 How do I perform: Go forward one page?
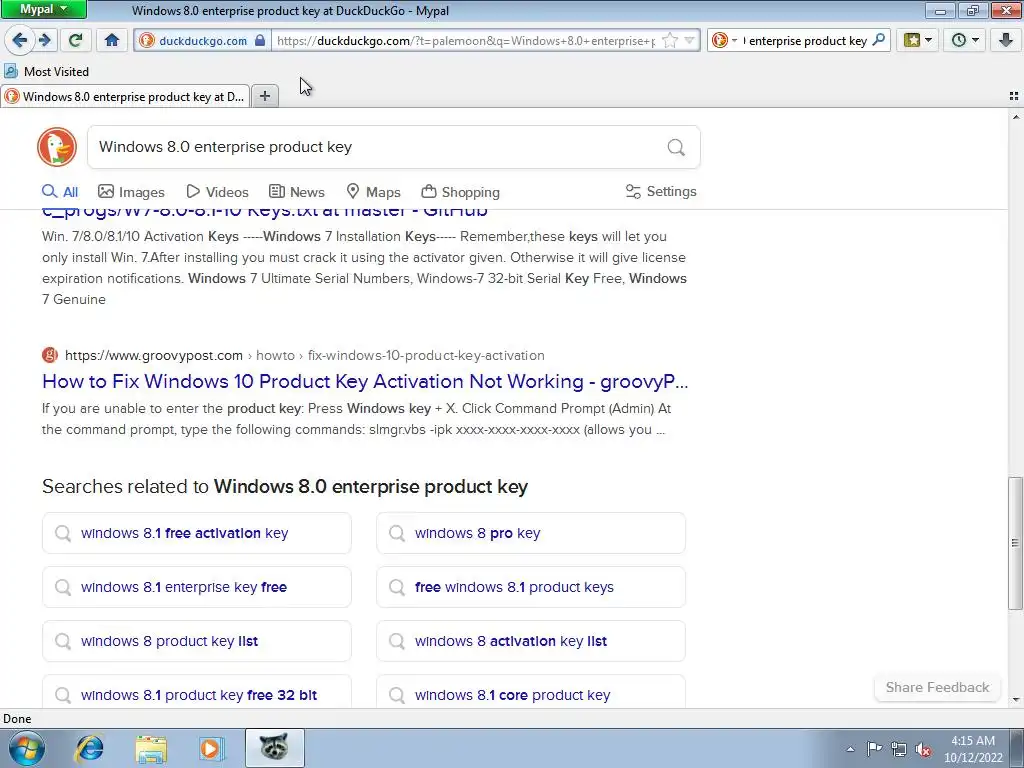click(44, 40)
